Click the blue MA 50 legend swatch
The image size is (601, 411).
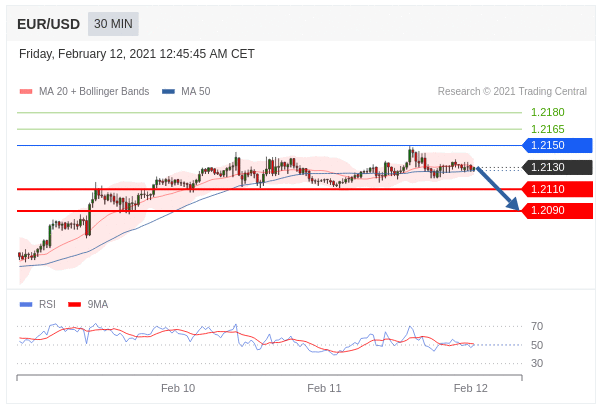[168, 92]
